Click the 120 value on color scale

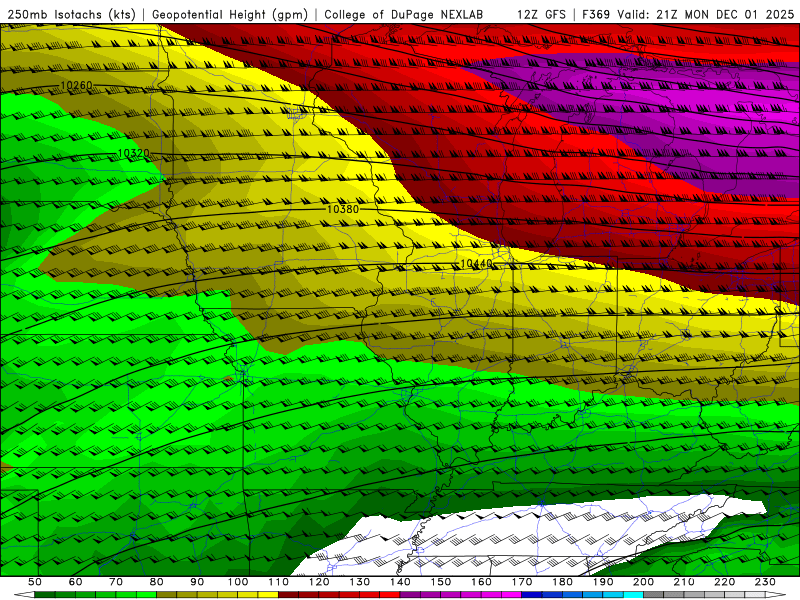[319, 582]
